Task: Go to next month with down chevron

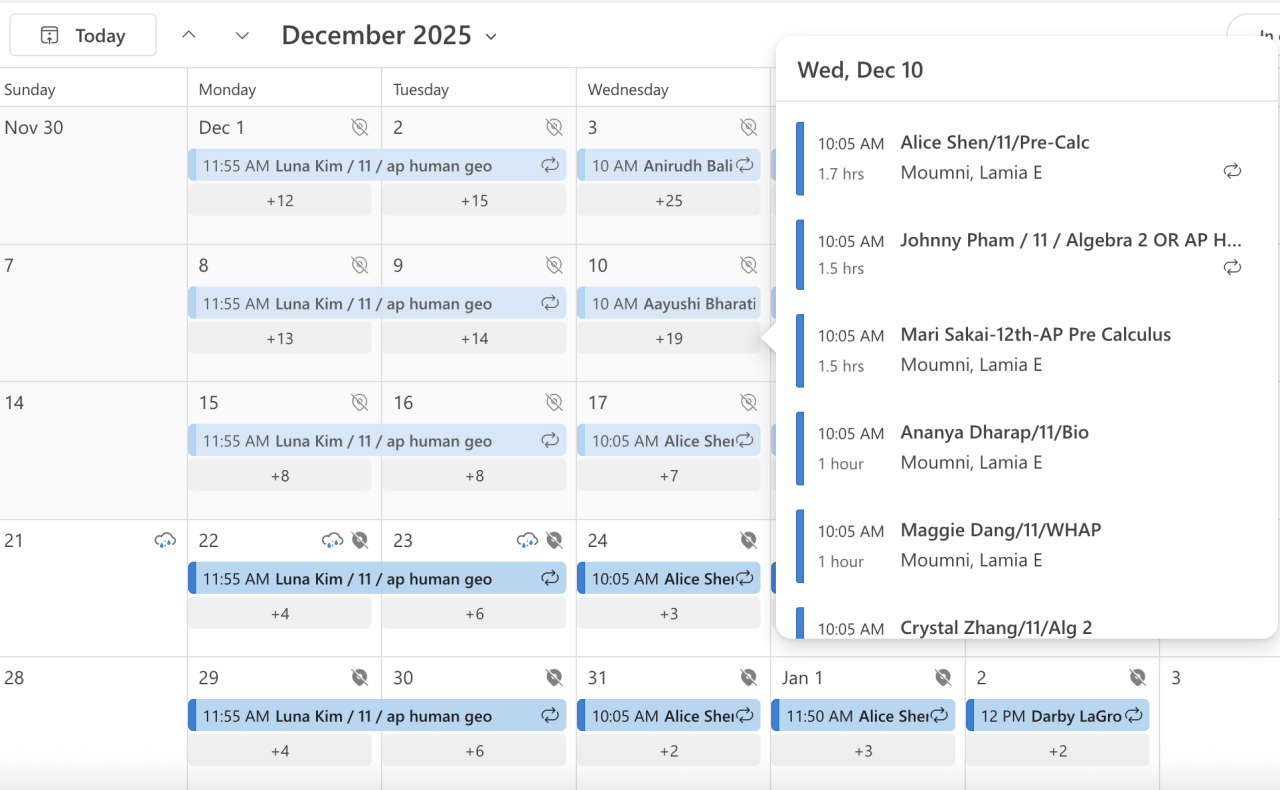Action: (242, 36)
